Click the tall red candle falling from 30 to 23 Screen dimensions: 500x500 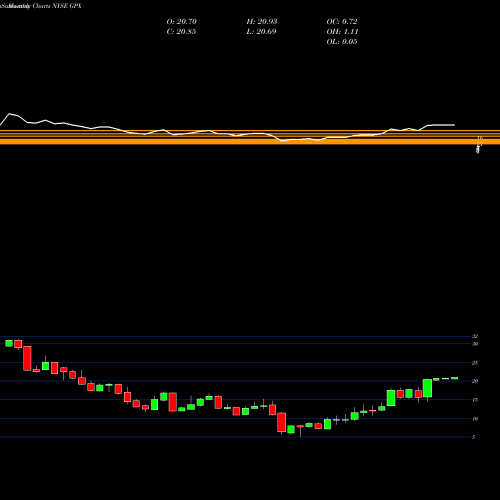27,358
